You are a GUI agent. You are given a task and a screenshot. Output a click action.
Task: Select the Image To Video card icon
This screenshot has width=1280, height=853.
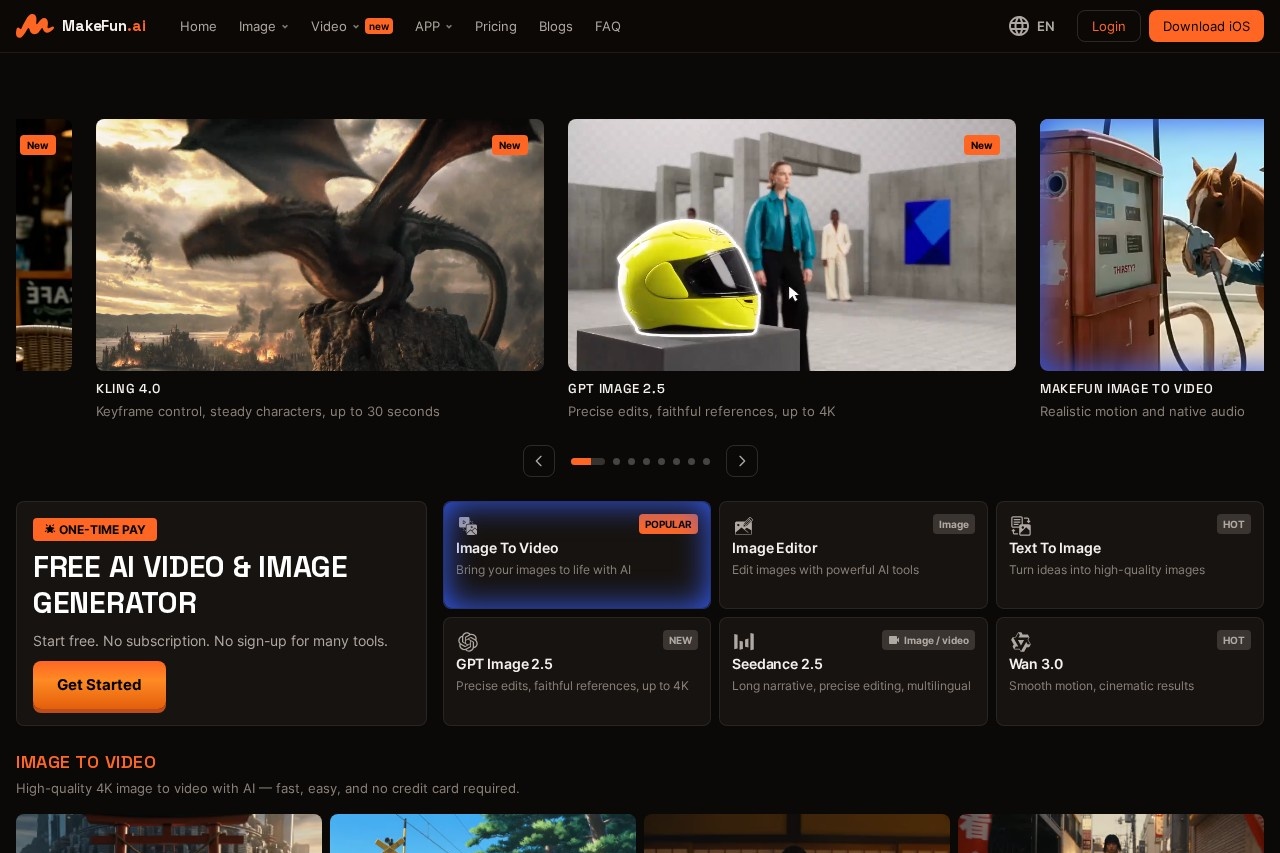[x=467, y=526]
